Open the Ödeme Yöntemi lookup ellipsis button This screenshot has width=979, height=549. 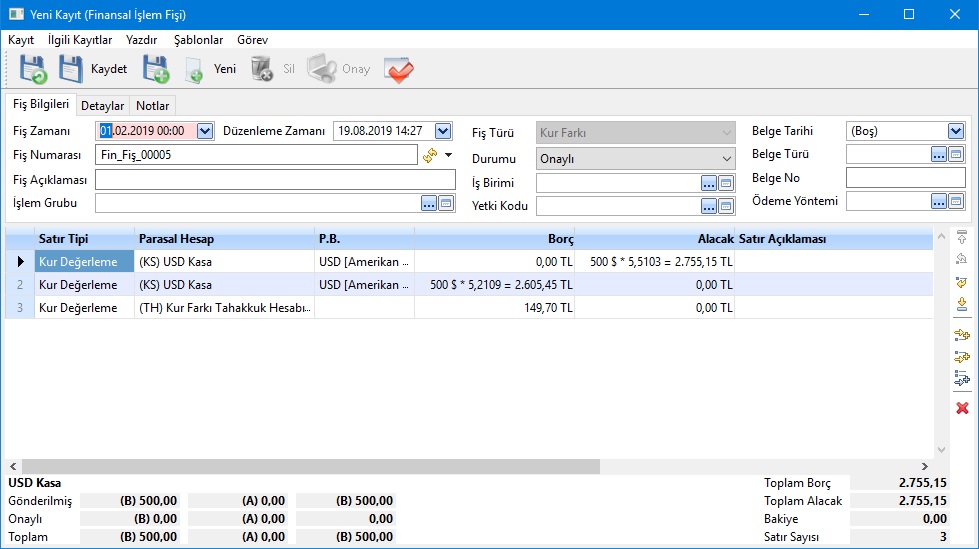(x=938, y=201)
